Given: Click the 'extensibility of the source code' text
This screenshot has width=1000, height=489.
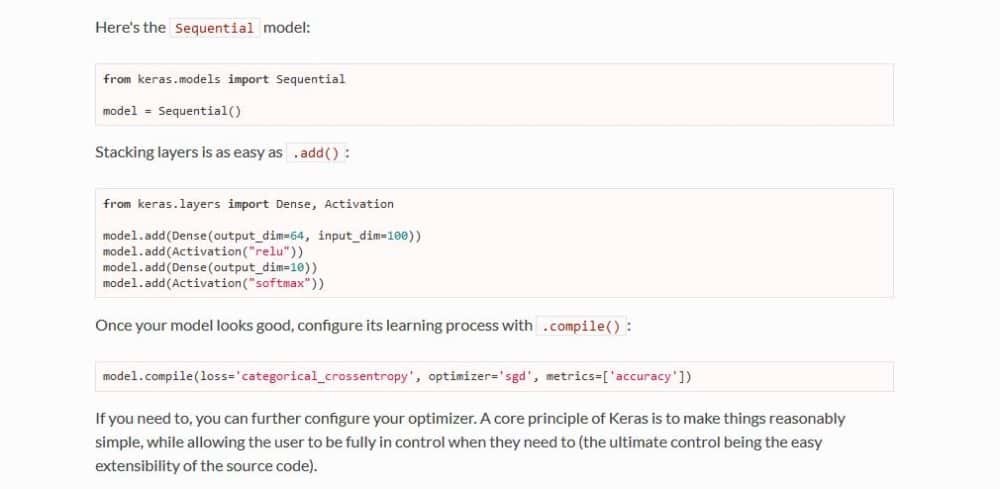Looking at the screenshot, I should (x=204, y=466).
